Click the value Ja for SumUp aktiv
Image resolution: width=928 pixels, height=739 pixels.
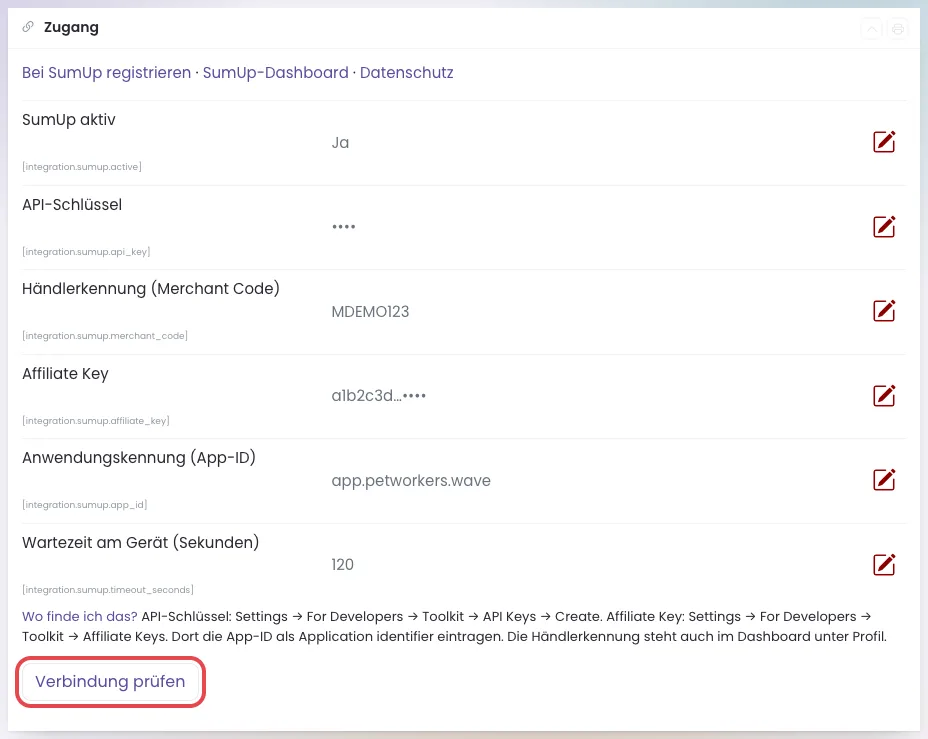pos(340,143)
